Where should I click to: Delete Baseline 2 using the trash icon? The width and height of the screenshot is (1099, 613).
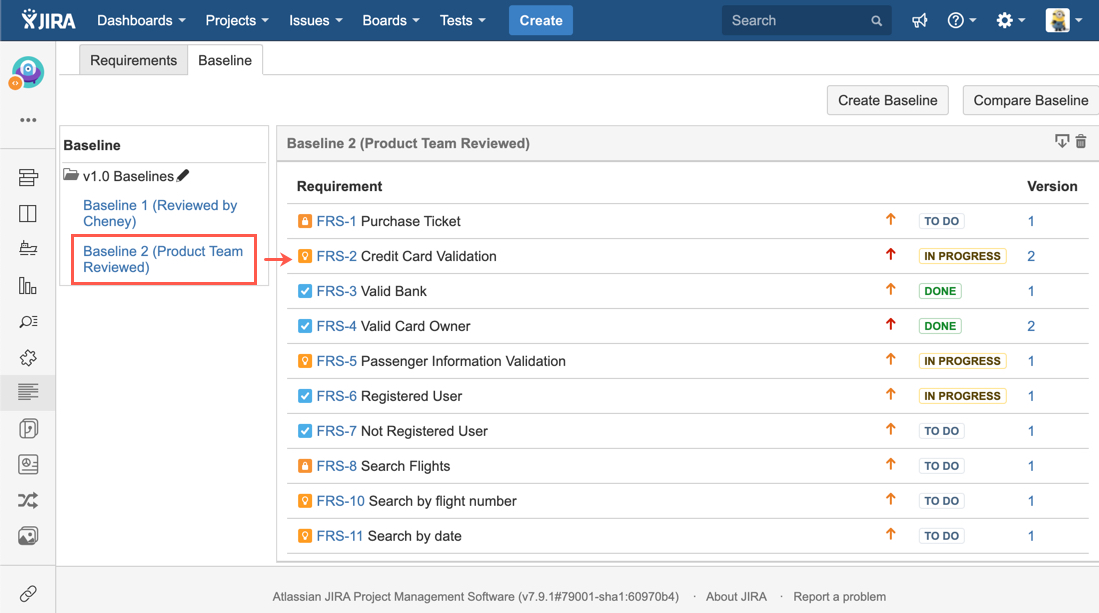pyautogui.click(x=1080, y=143)
